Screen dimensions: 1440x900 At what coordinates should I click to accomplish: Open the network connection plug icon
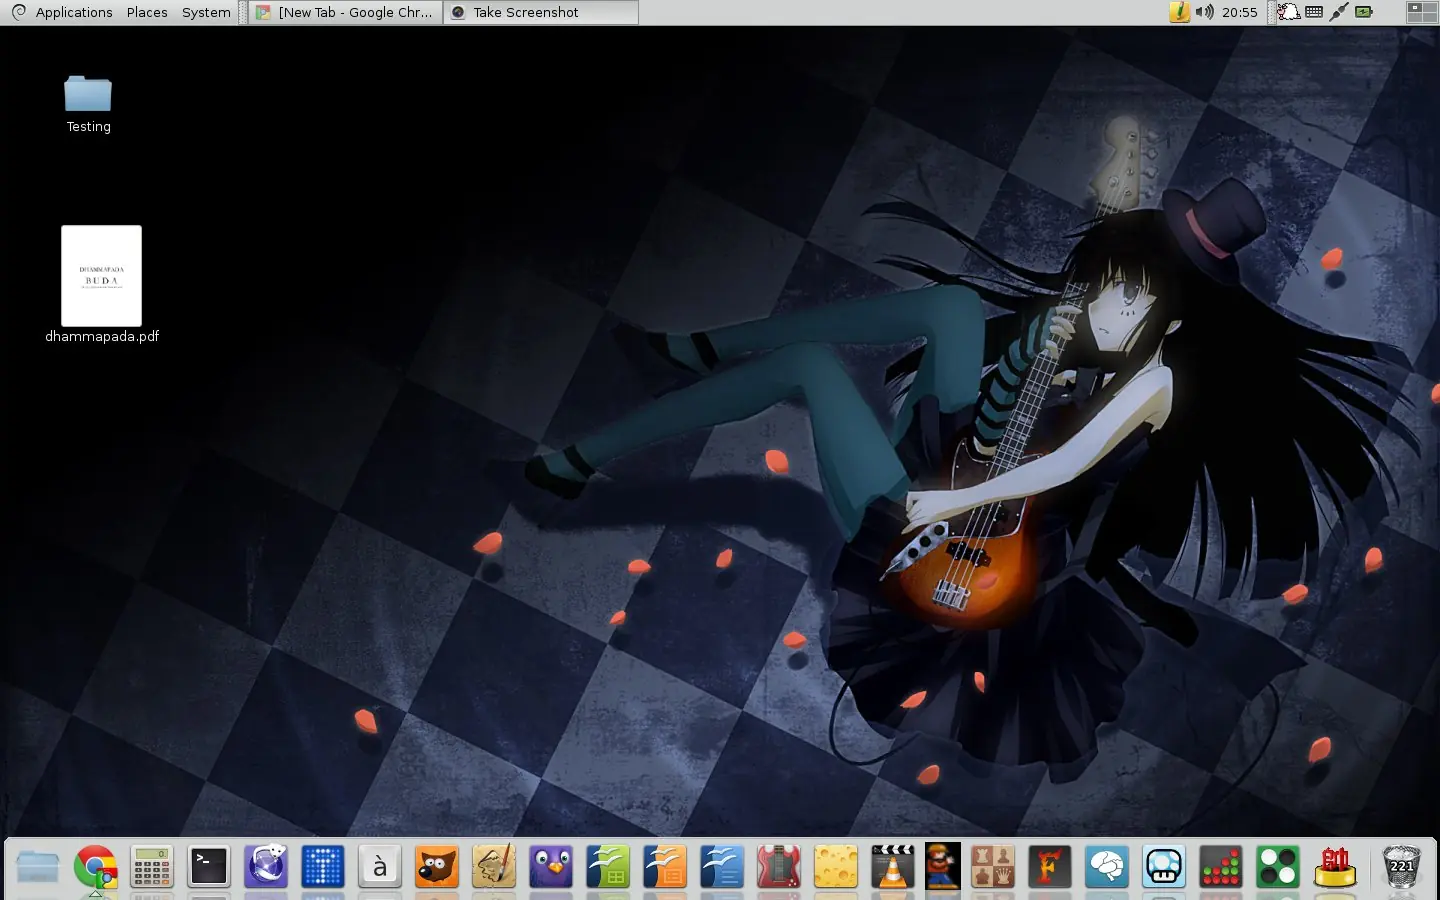(x=1339, y=12)
